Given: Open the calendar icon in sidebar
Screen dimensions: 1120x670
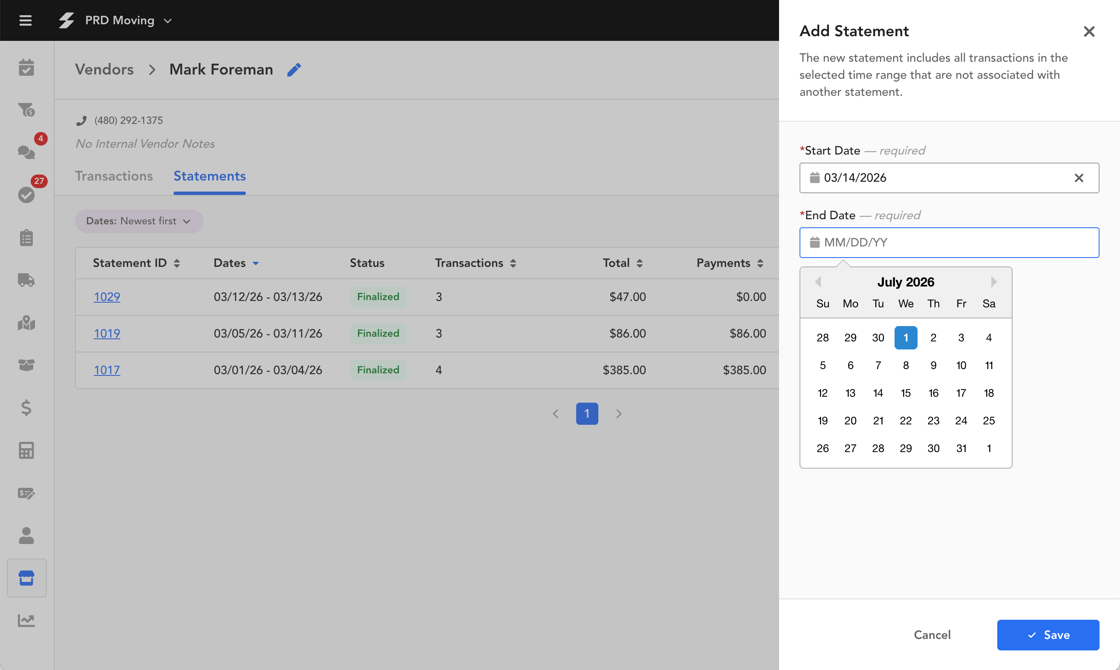Looking at the screenshot, I should [26, 68].
